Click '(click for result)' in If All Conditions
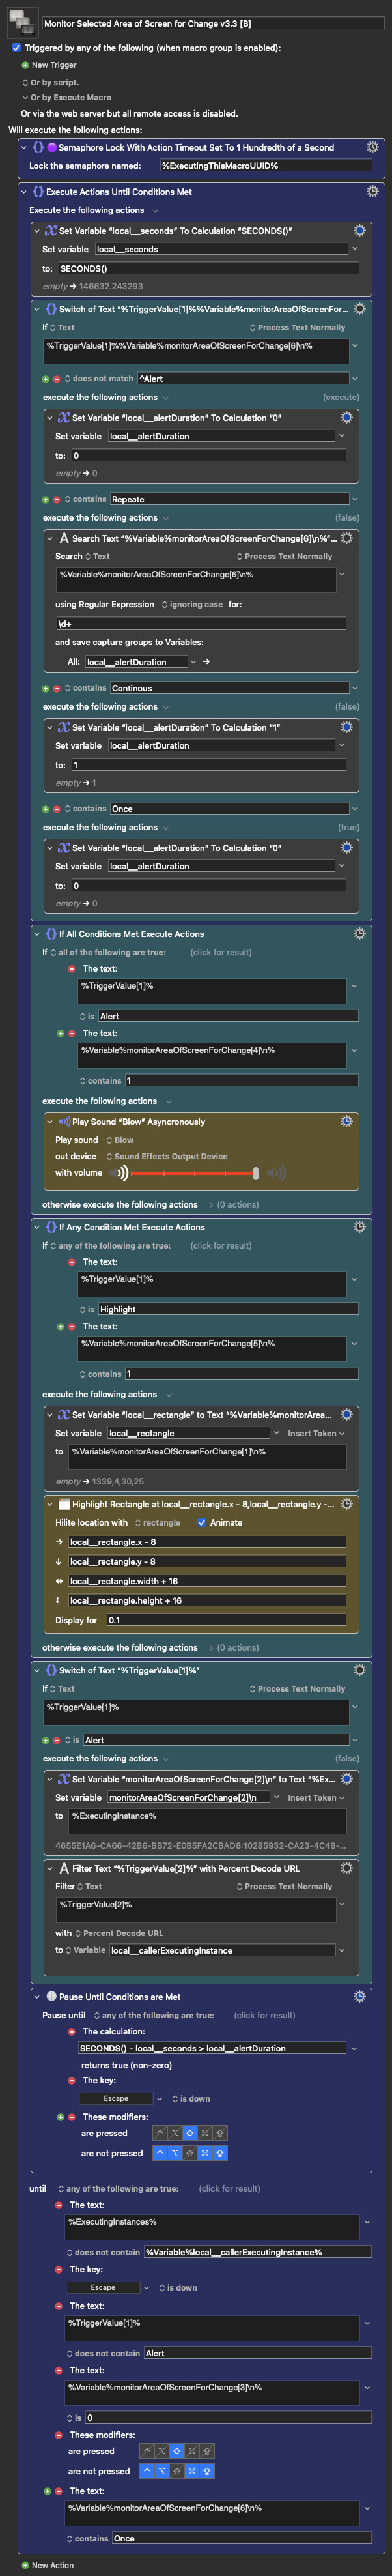 tap(221, 952)
